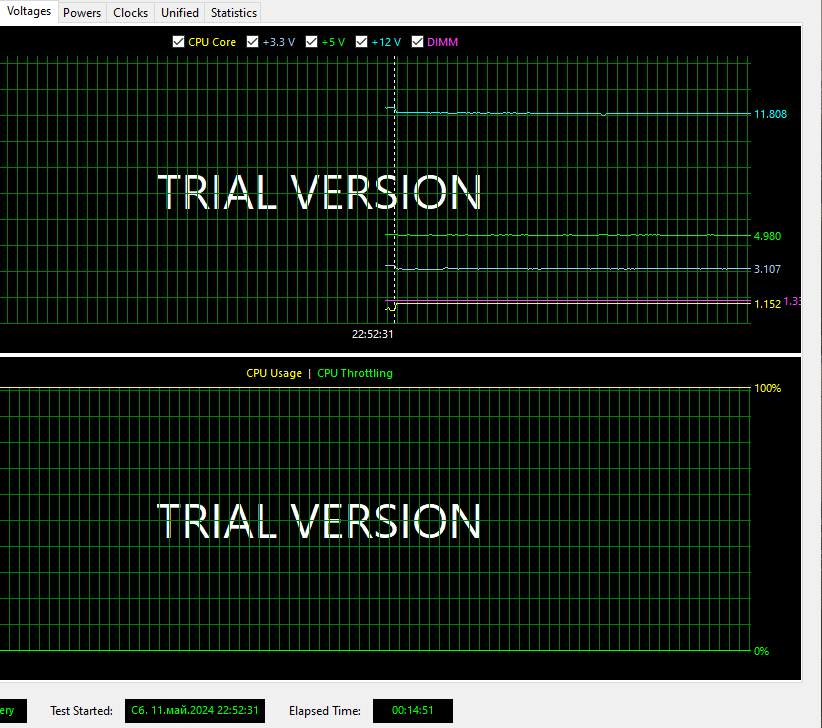The width and height of the screenshot is (822, 728).
Task: Go to the Statistics tab
Action: (x=234, y=13)
